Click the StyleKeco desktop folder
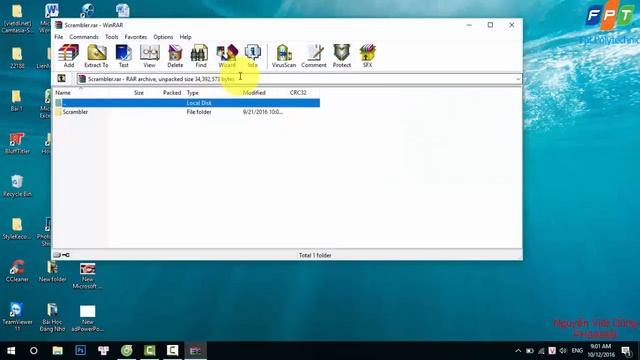Image resolution: width=640 pixels, height=360 pixels. pyautogui.click(x=17, y=229)
